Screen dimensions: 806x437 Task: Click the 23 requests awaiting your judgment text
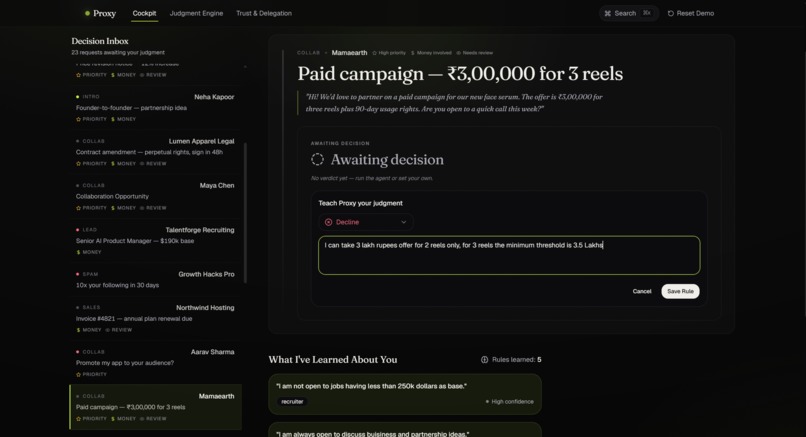tap(118, 52)
